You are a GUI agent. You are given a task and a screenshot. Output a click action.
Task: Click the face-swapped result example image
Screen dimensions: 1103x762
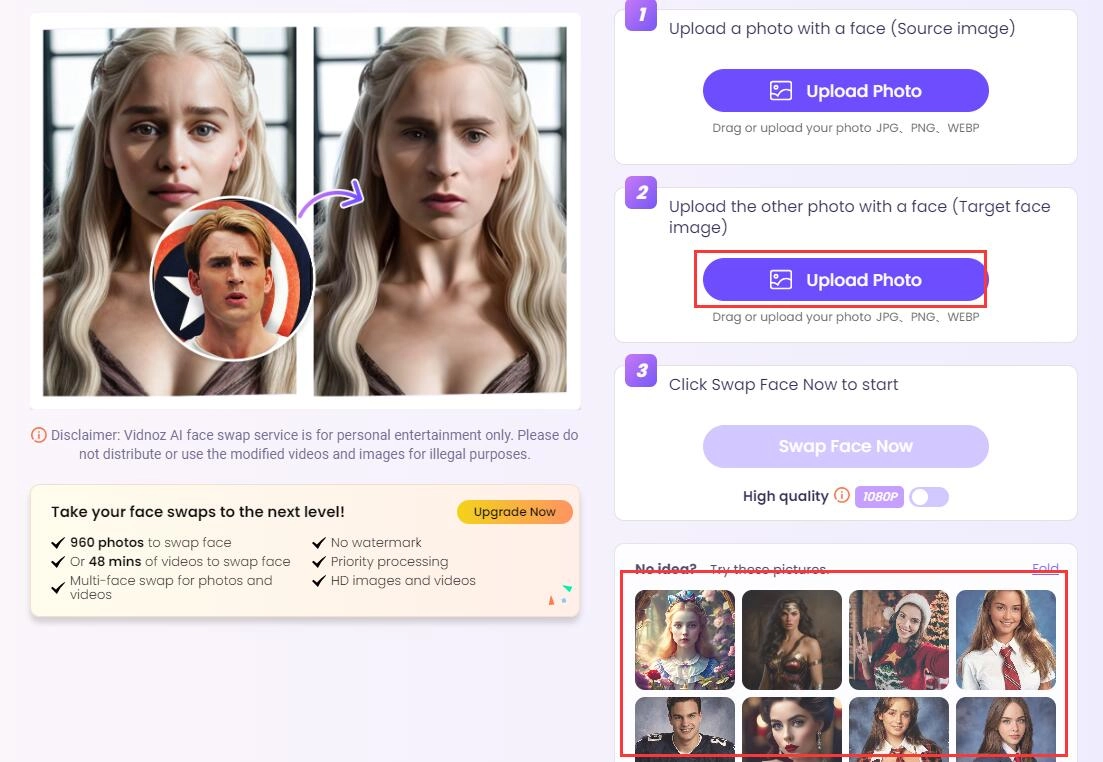[x=440, y=211]
